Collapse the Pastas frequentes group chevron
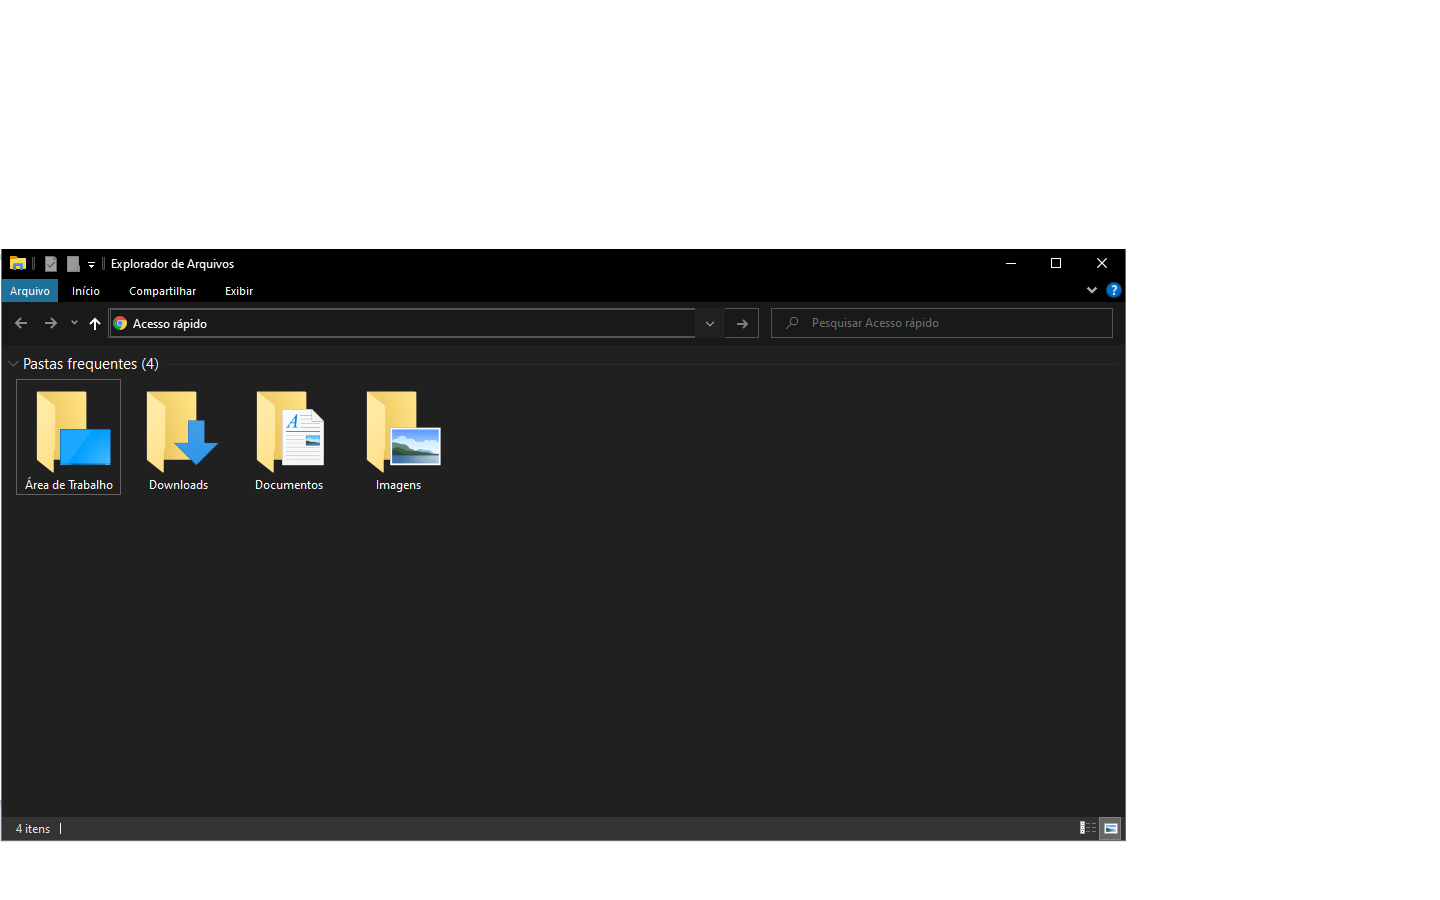Viewport: 1440px width, 900px height. (13, 364)
